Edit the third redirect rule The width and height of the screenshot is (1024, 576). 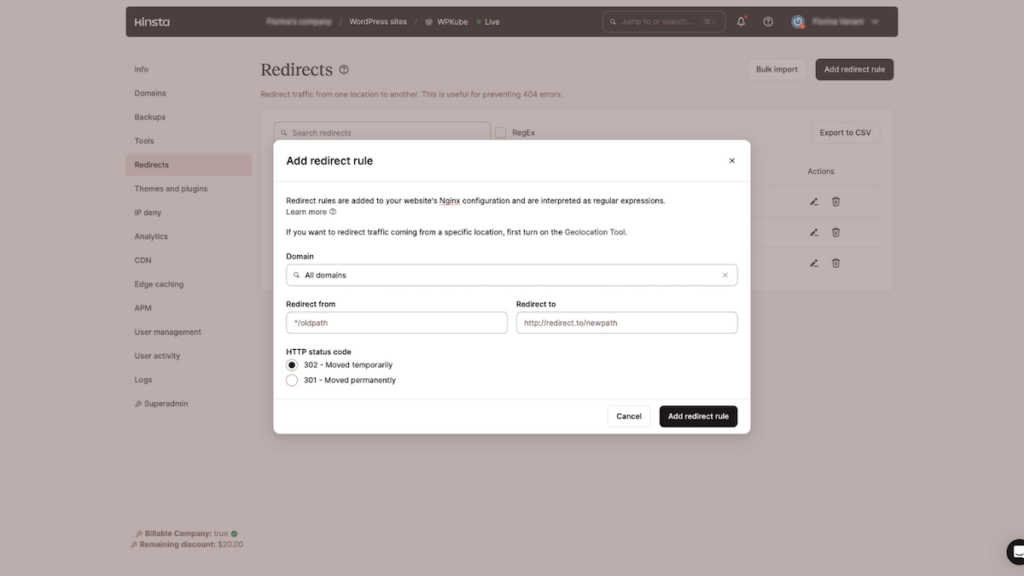[x=814, y=263]
